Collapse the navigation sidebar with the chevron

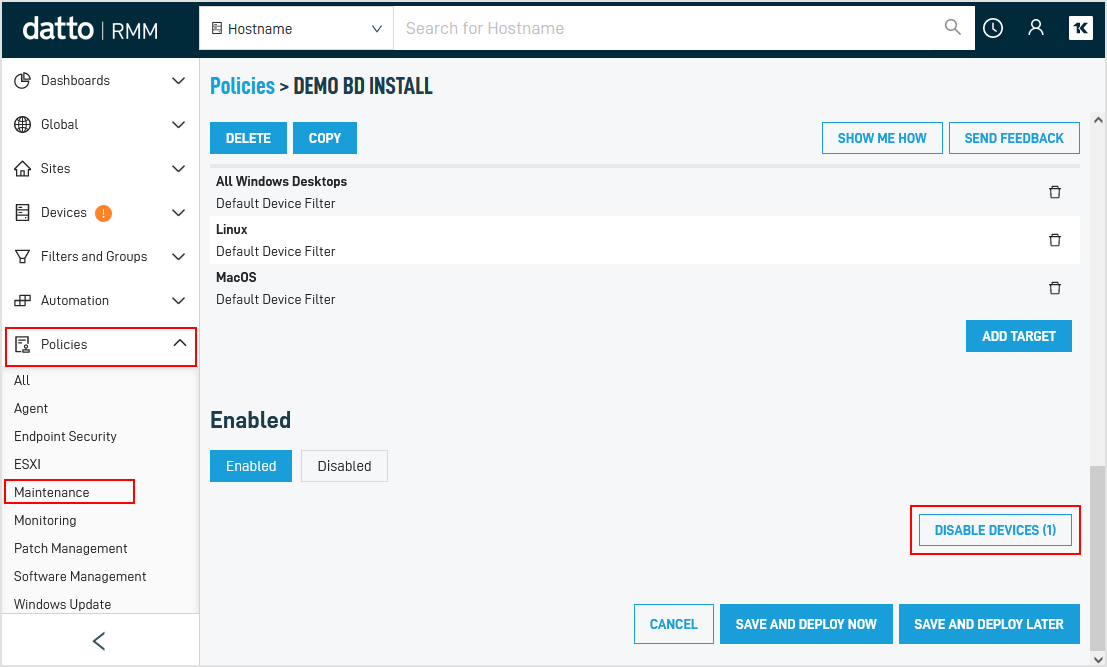tap(99, 640)
